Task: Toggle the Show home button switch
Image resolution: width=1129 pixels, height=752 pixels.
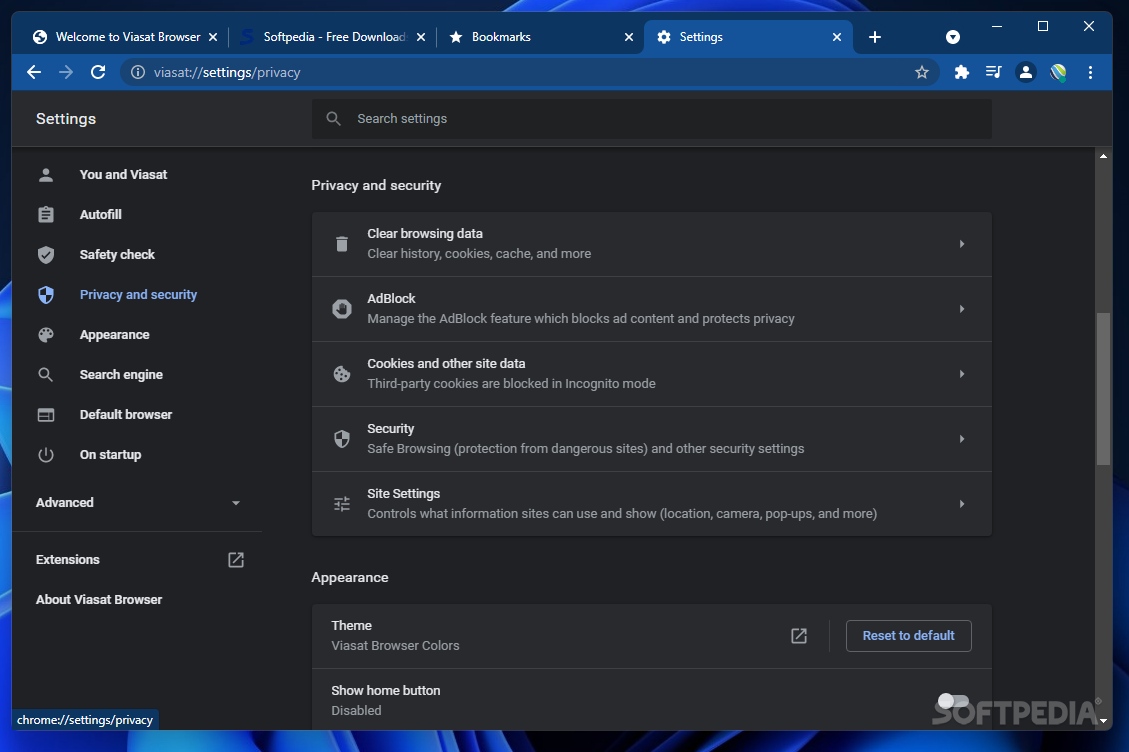Action: point(953,701)
